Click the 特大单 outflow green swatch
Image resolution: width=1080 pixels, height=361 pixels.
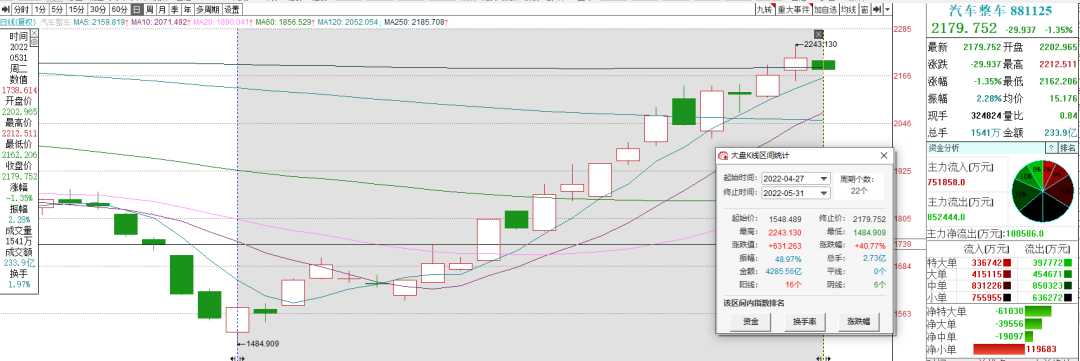click(1068, 262)
